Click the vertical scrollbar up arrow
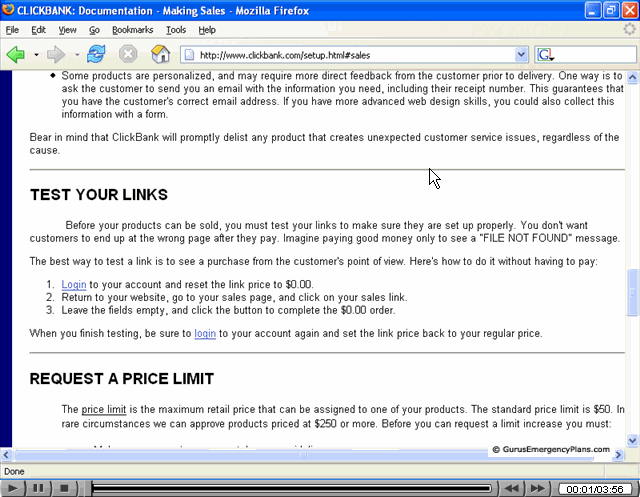The width and height of the screenshot is (640, 497). coord(632,77)
